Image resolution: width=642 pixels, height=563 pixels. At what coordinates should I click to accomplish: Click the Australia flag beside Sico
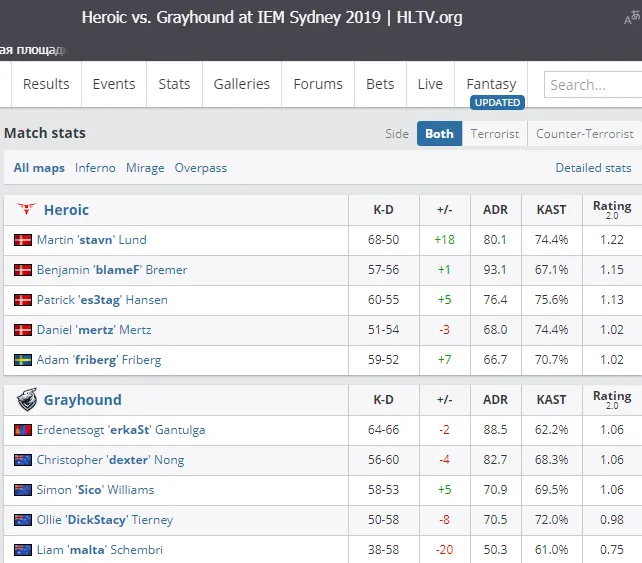[23, 490]
